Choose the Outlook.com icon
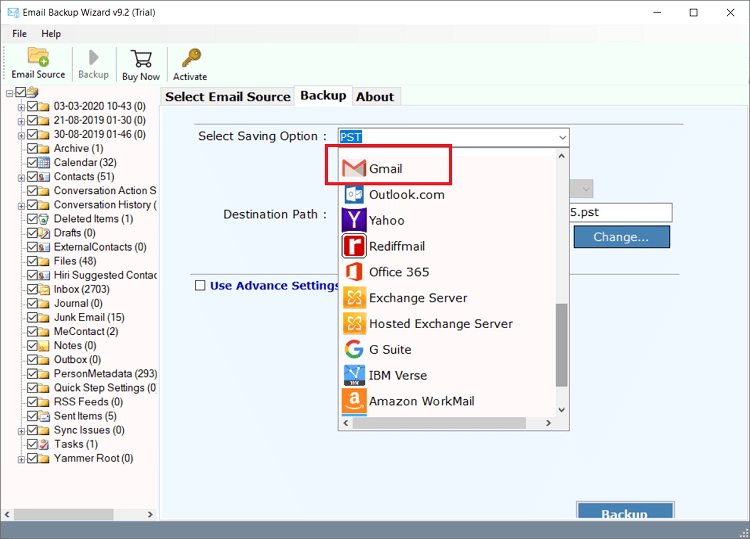 (354, 194)
